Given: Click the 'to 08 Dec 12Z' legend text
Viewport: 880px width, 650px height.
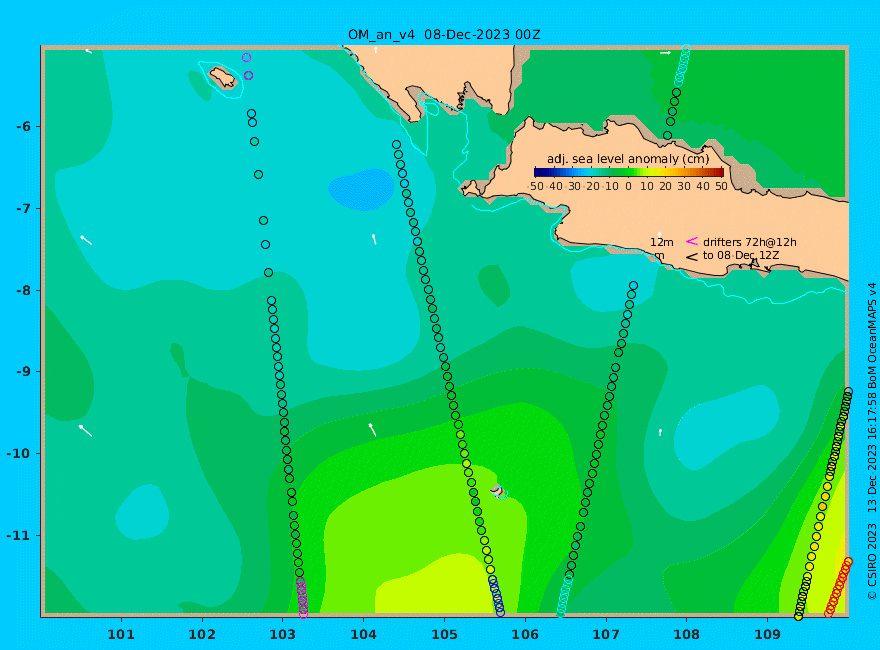Looking at the screenshot, I should [x=741, y=255].
